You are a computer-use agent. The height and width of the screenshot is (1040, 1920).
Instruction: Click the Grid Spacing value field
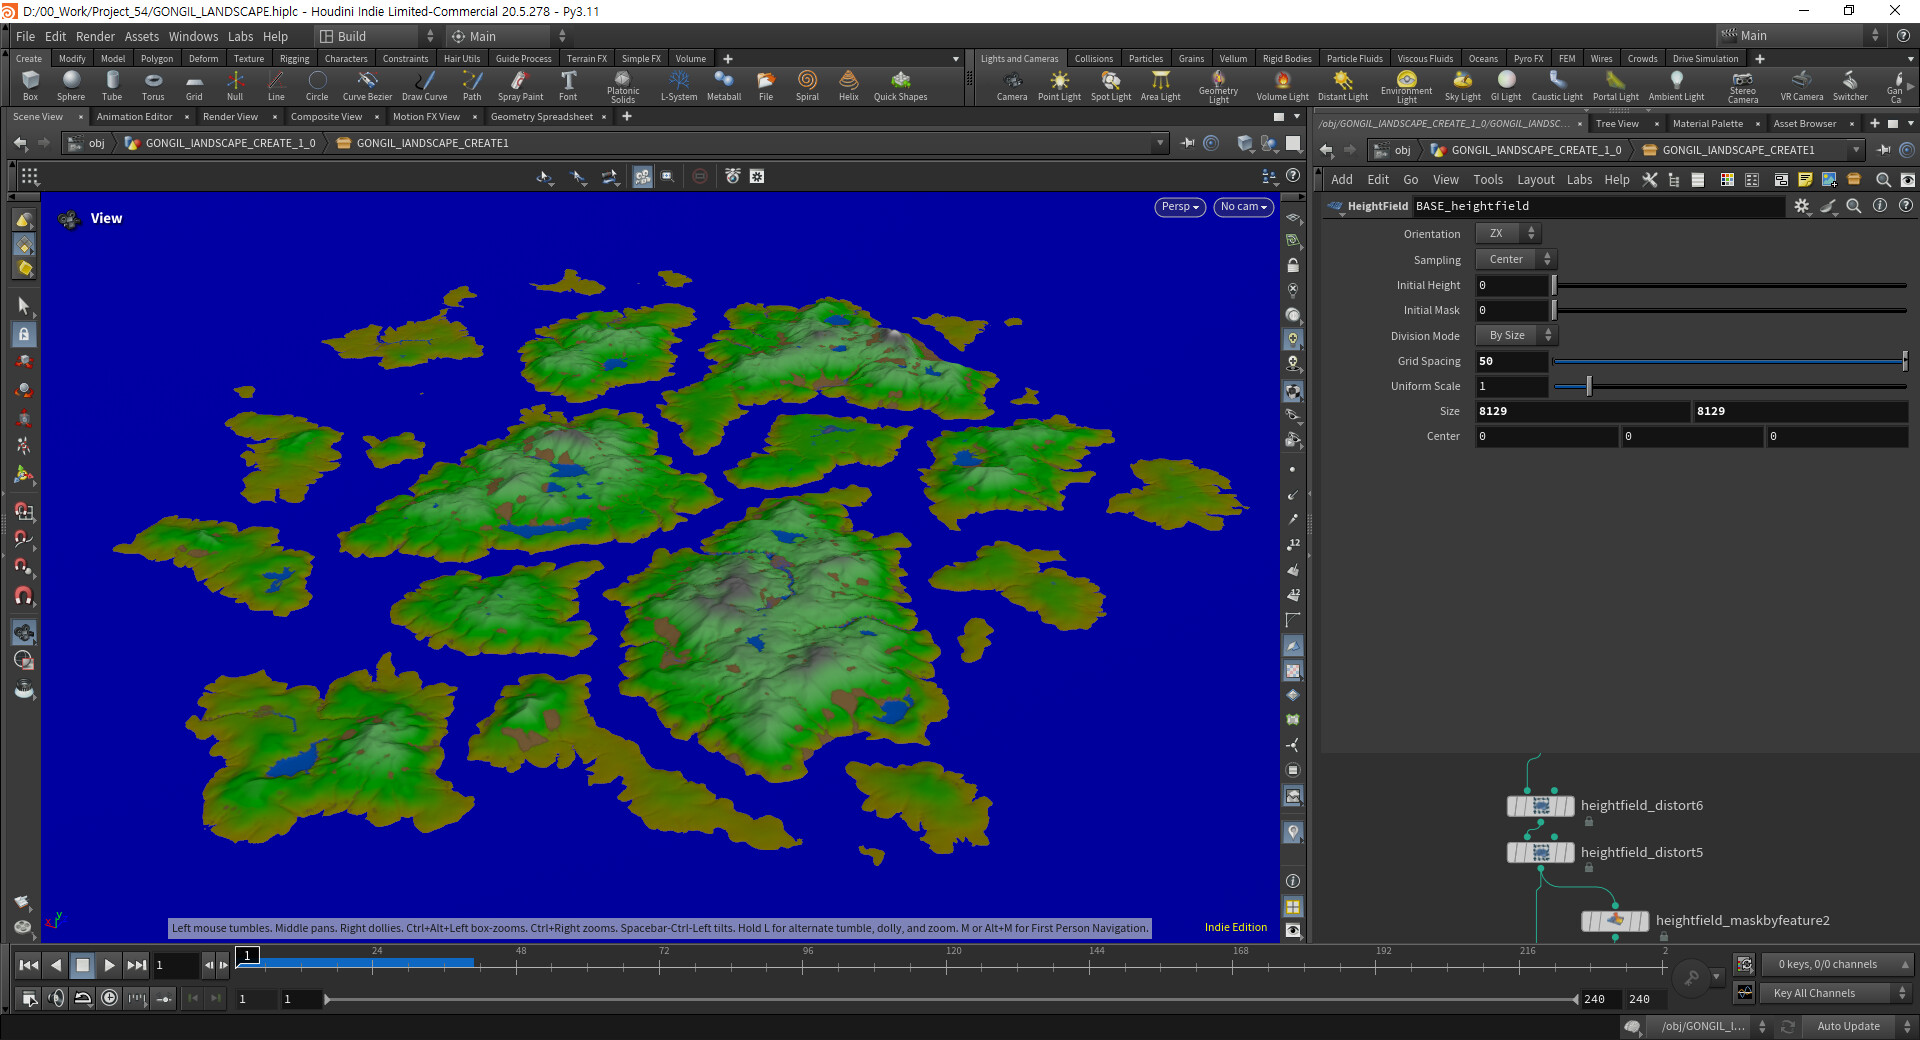click(x=1511, y=361)
